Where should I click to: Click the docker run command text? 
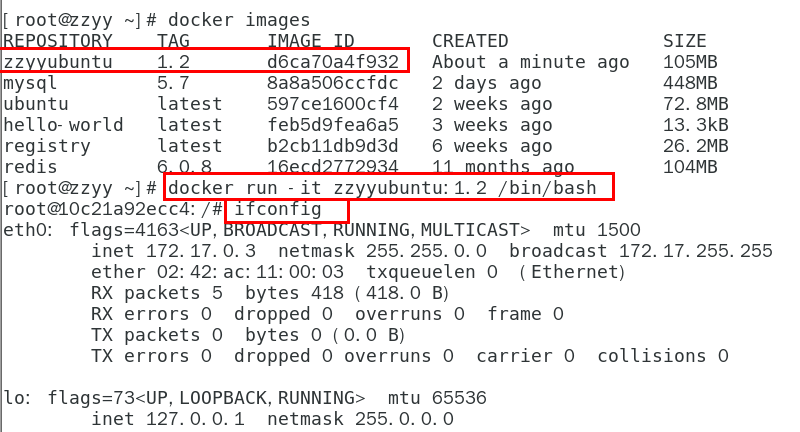pyautogui.click(x=388, y=188)
